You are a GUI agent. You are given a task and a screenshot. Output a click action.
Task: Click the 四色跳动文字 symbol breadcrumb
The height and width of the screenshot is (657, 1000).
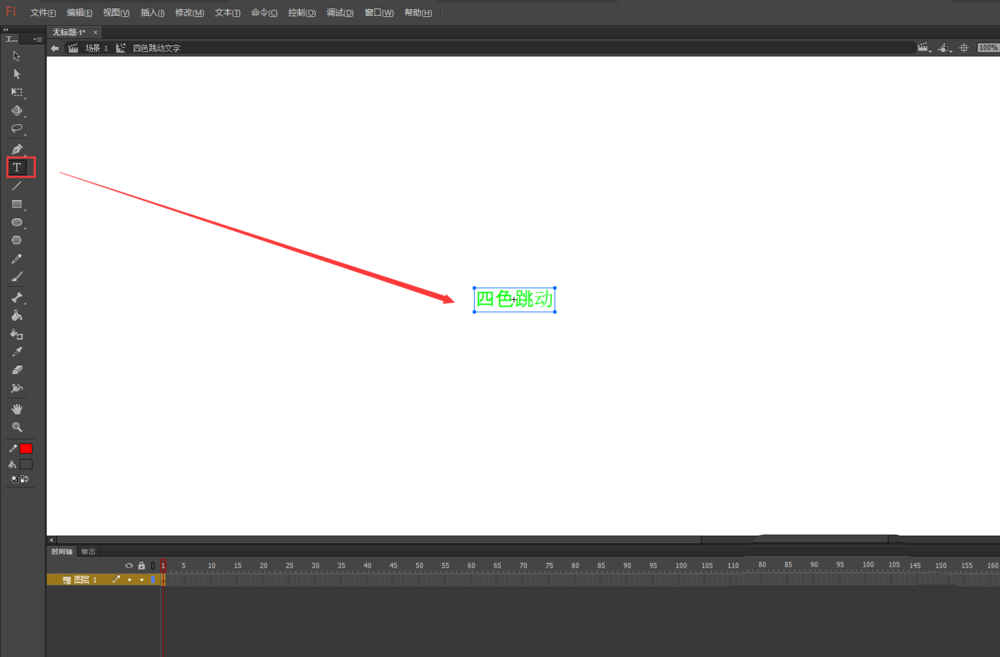pos(156,48)
